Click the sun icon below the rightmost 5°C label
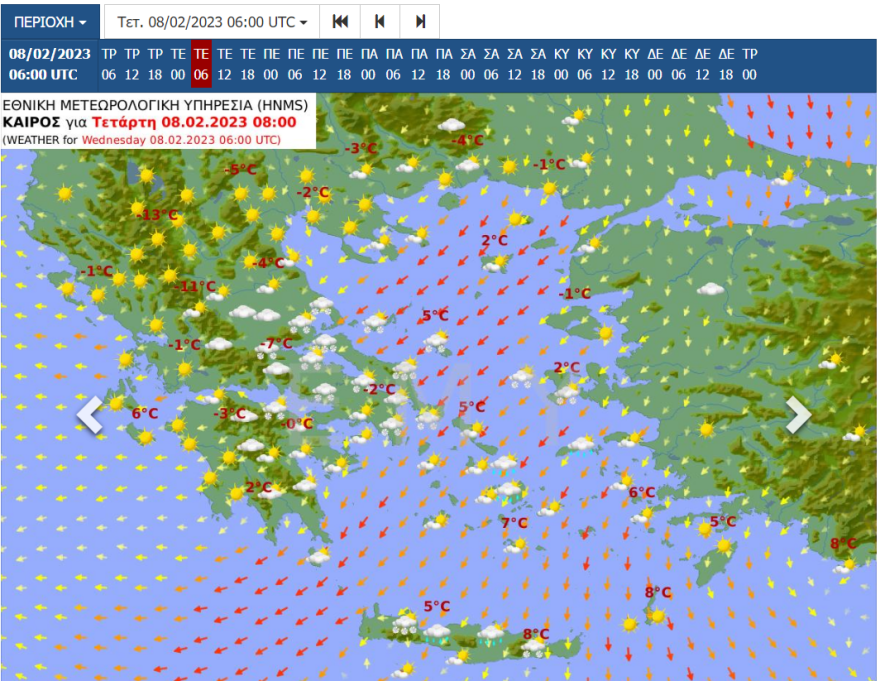 [724, 545]
